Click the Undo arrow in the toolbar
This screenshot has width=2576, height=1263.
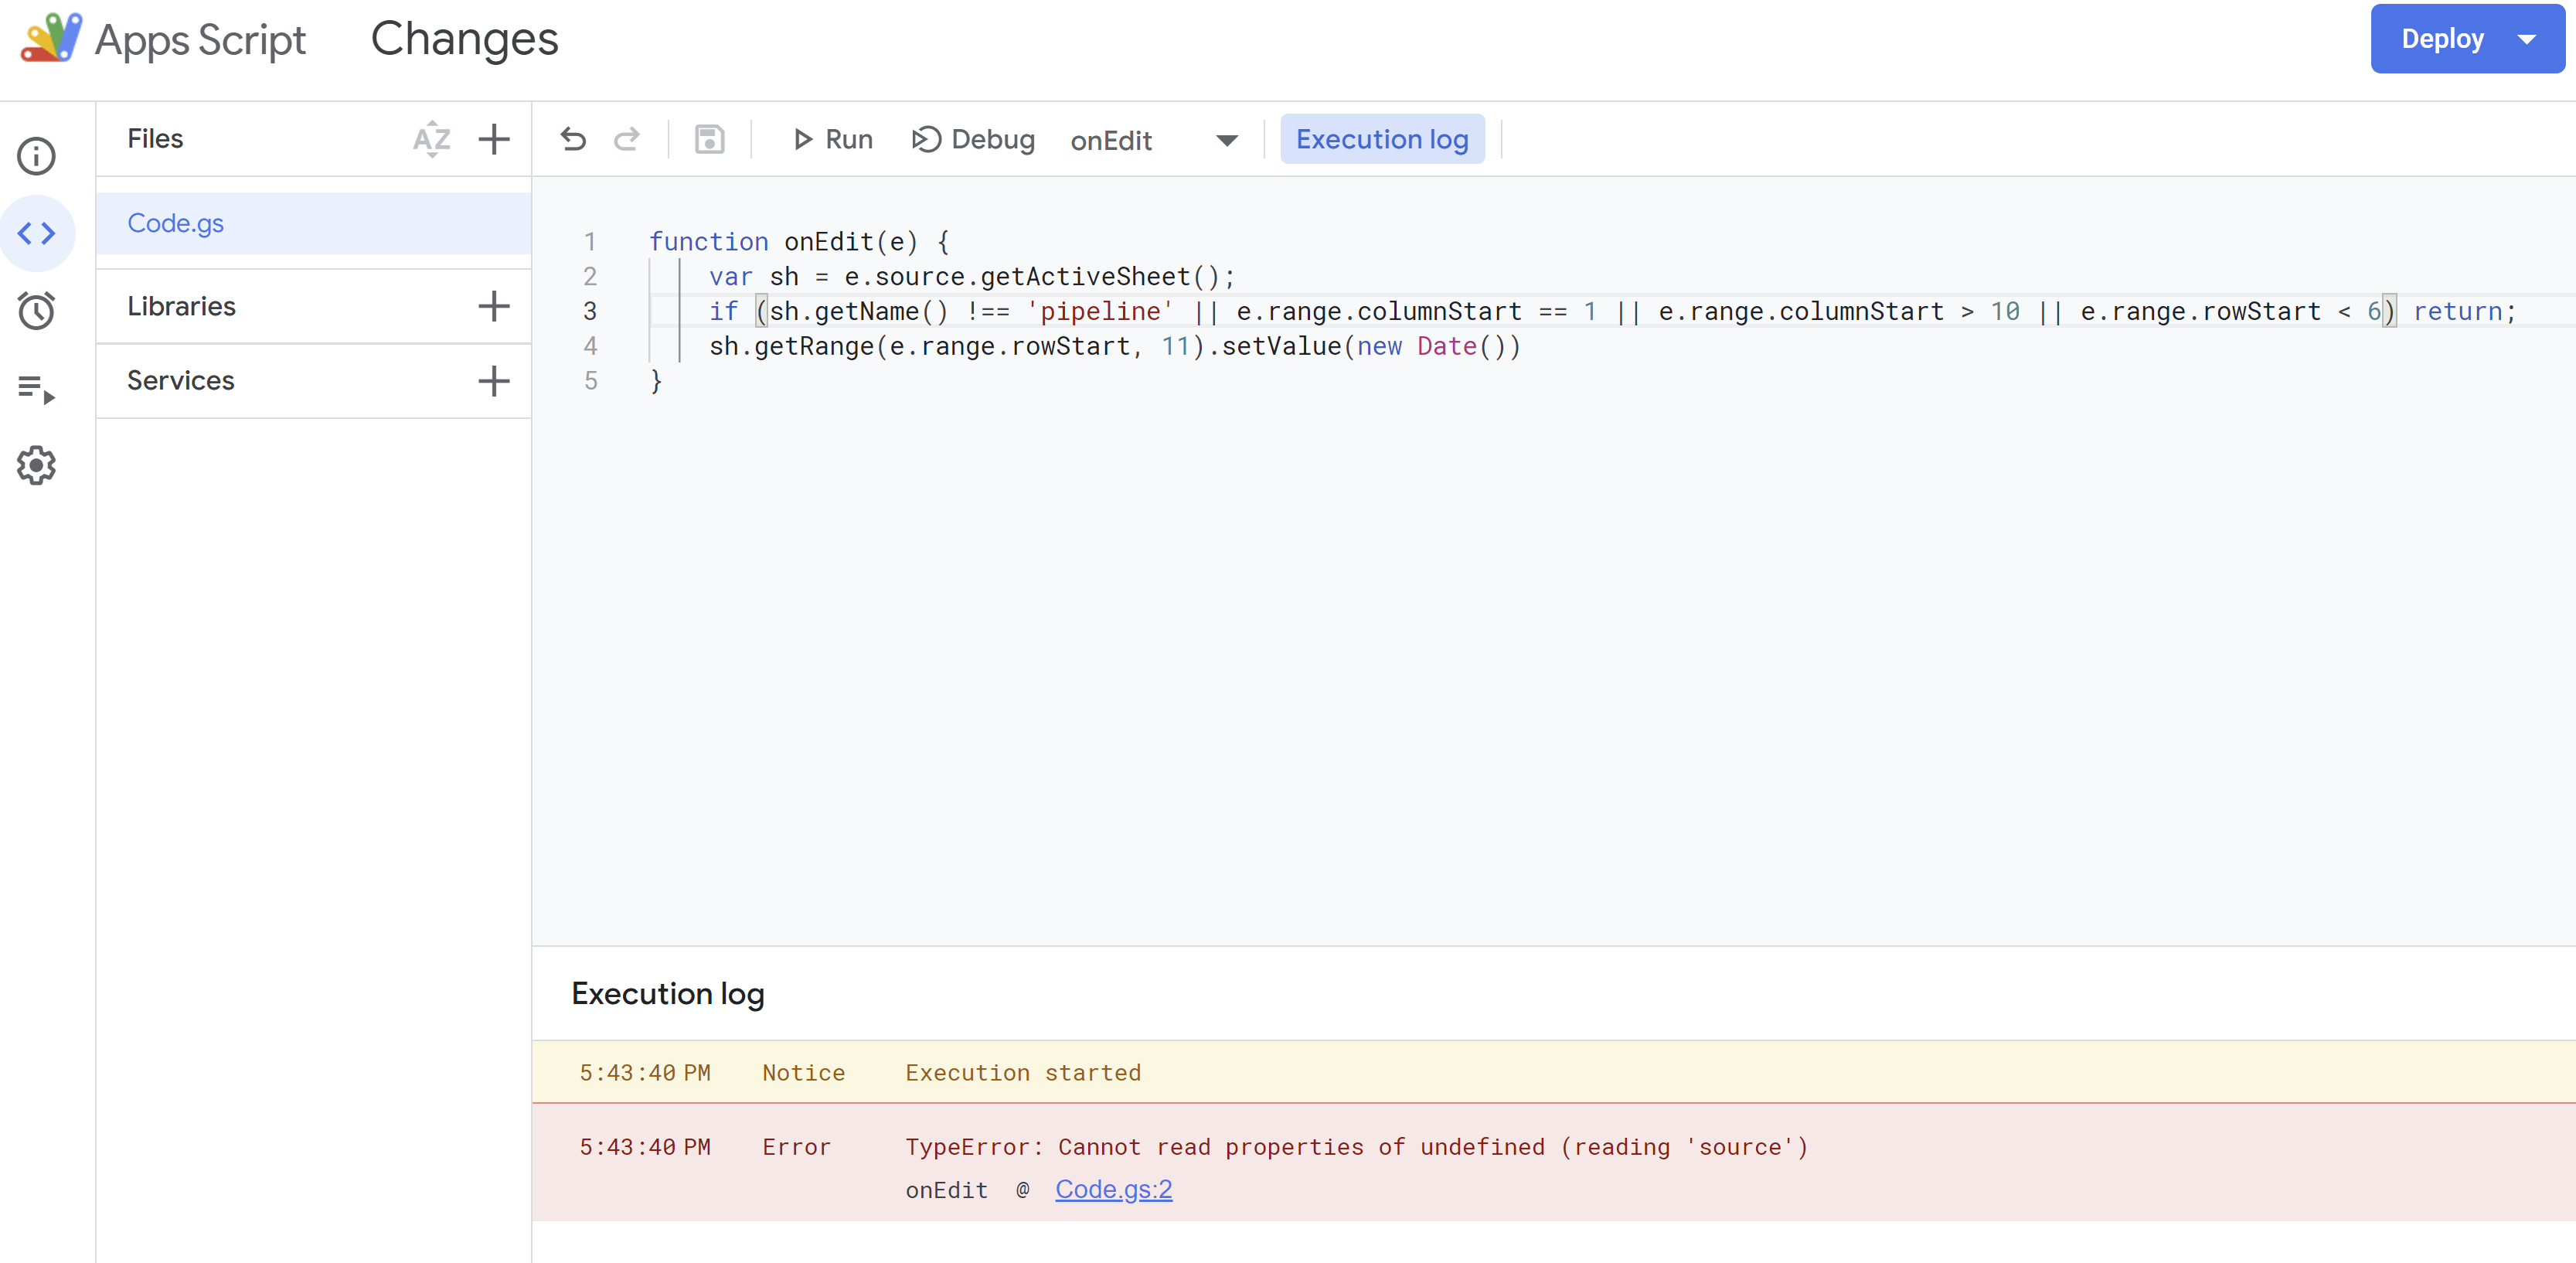(573, 139)
